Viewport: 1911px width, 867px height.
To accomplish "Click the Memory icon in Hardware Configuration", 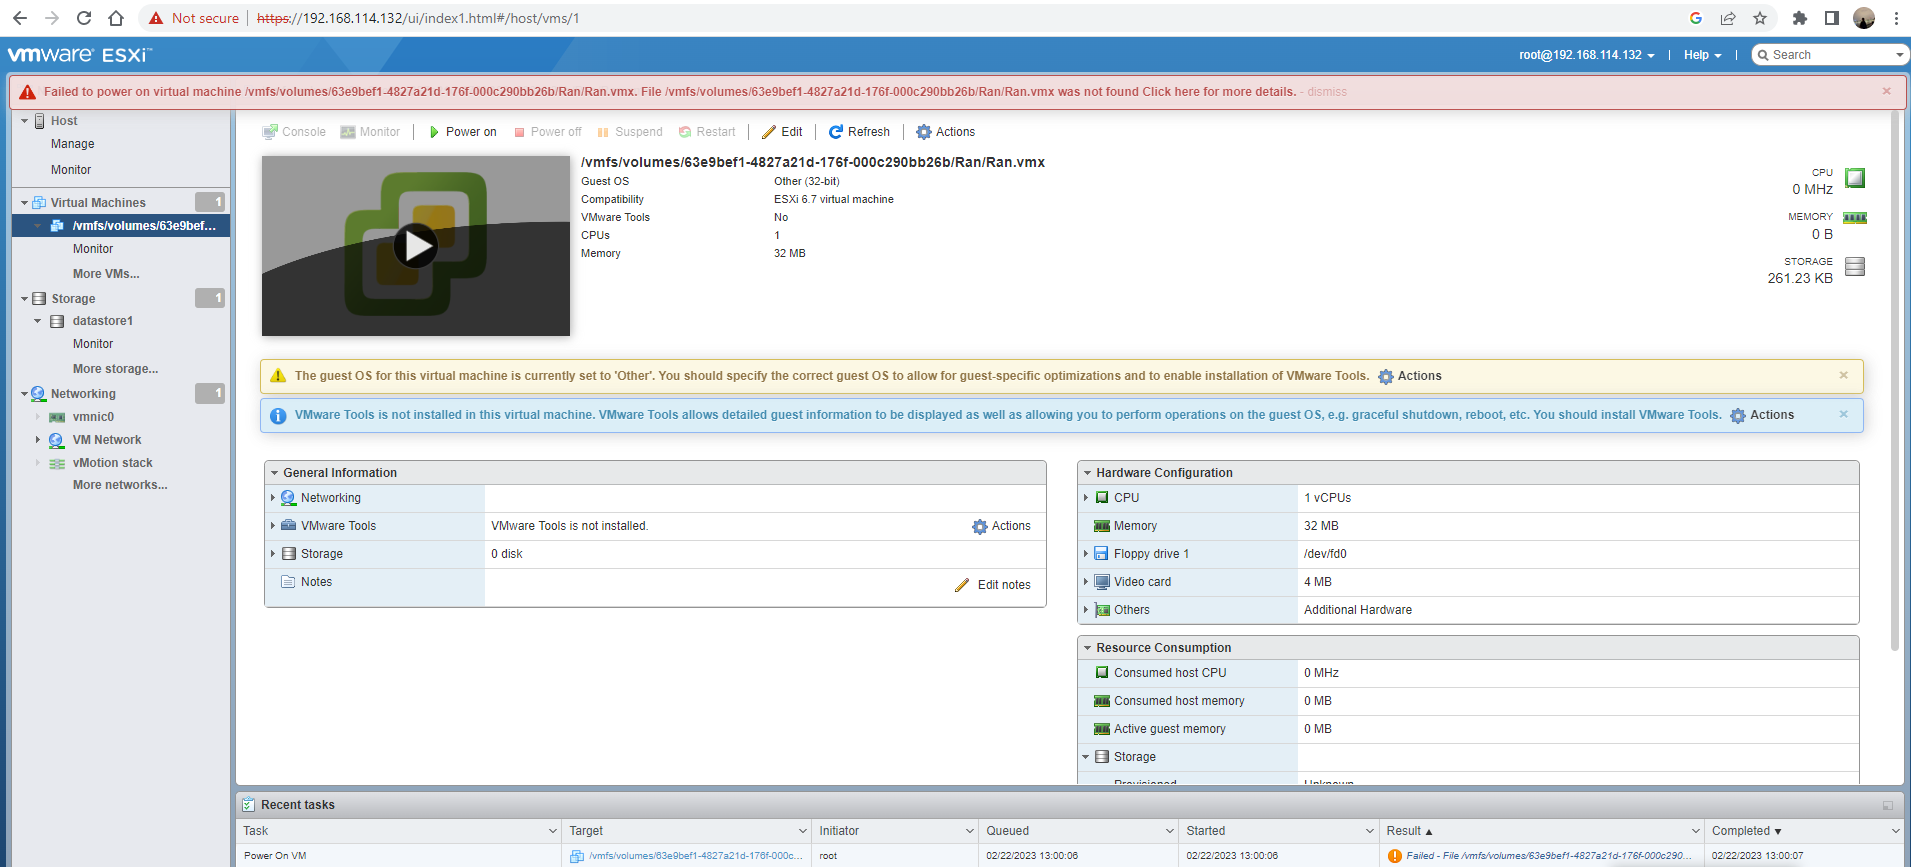I will coord(1102,526).
